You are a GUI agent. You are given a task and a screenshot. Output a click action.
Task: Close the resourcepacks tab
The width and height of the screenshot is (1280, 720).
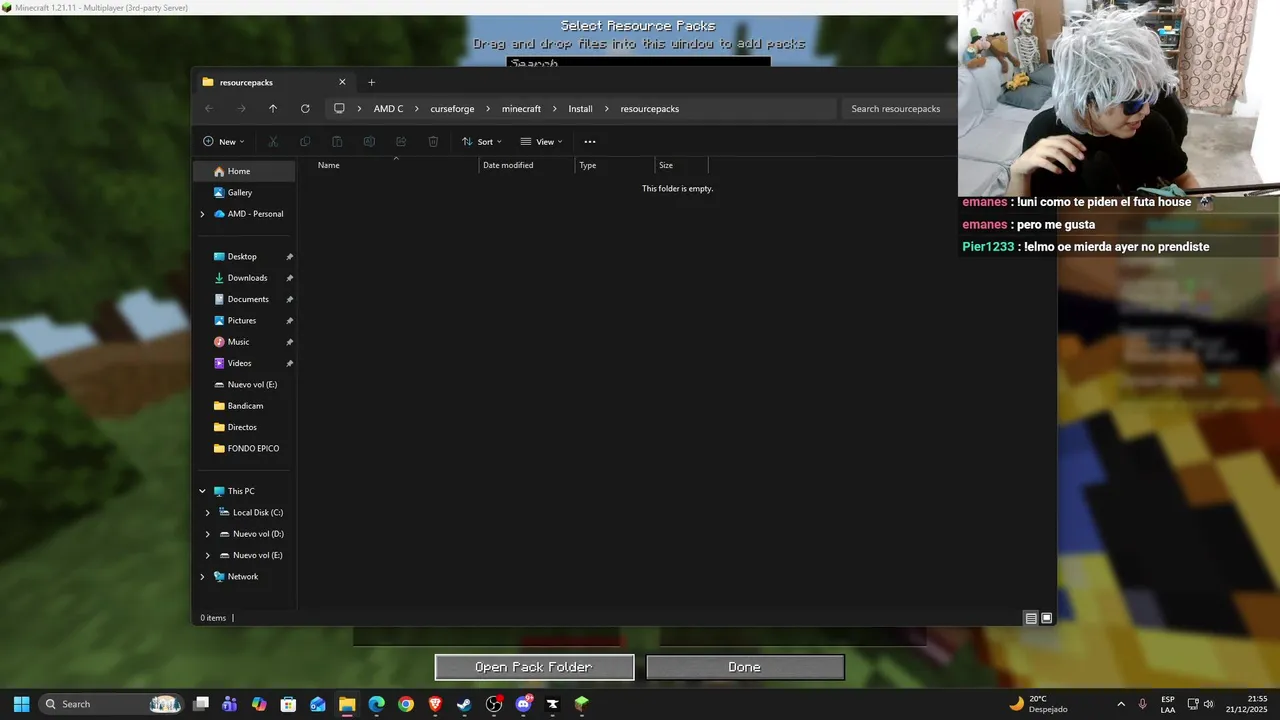click(x=342, y=82)
